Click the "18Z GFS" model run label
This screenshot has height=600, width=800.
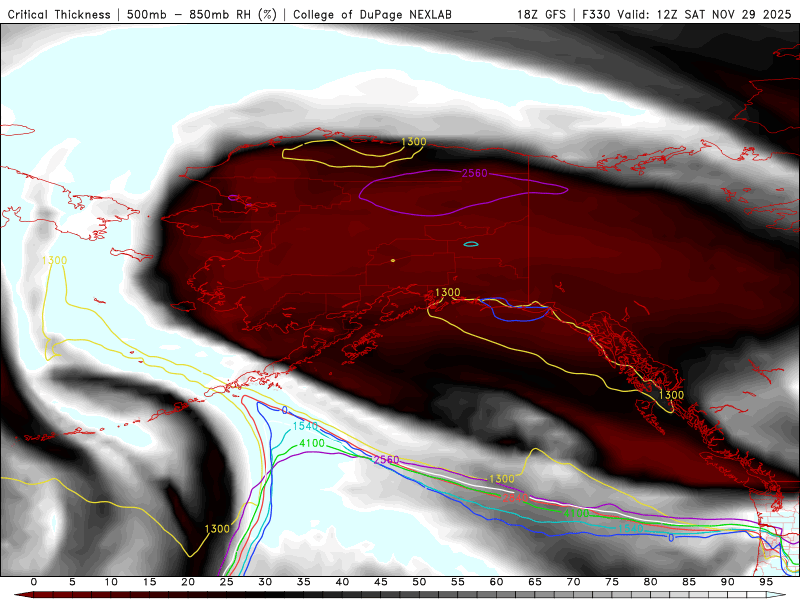coord(541,15)
